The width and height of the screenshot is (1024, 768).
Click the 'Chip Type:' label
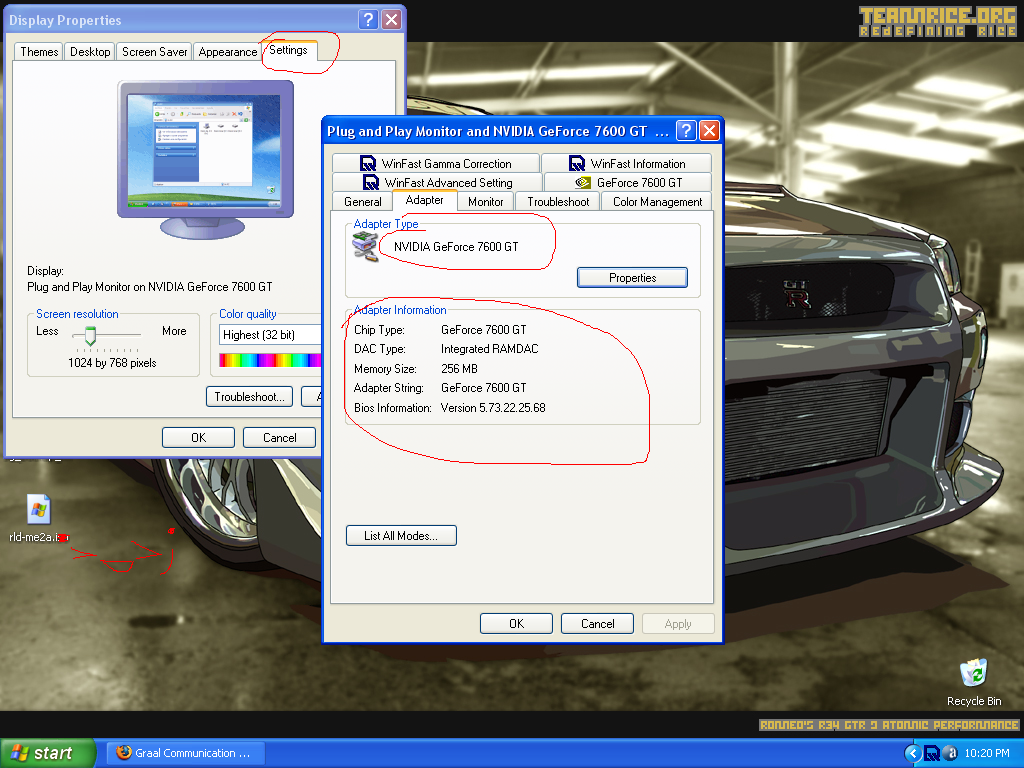pyautogui.click(x=379, y=330)
